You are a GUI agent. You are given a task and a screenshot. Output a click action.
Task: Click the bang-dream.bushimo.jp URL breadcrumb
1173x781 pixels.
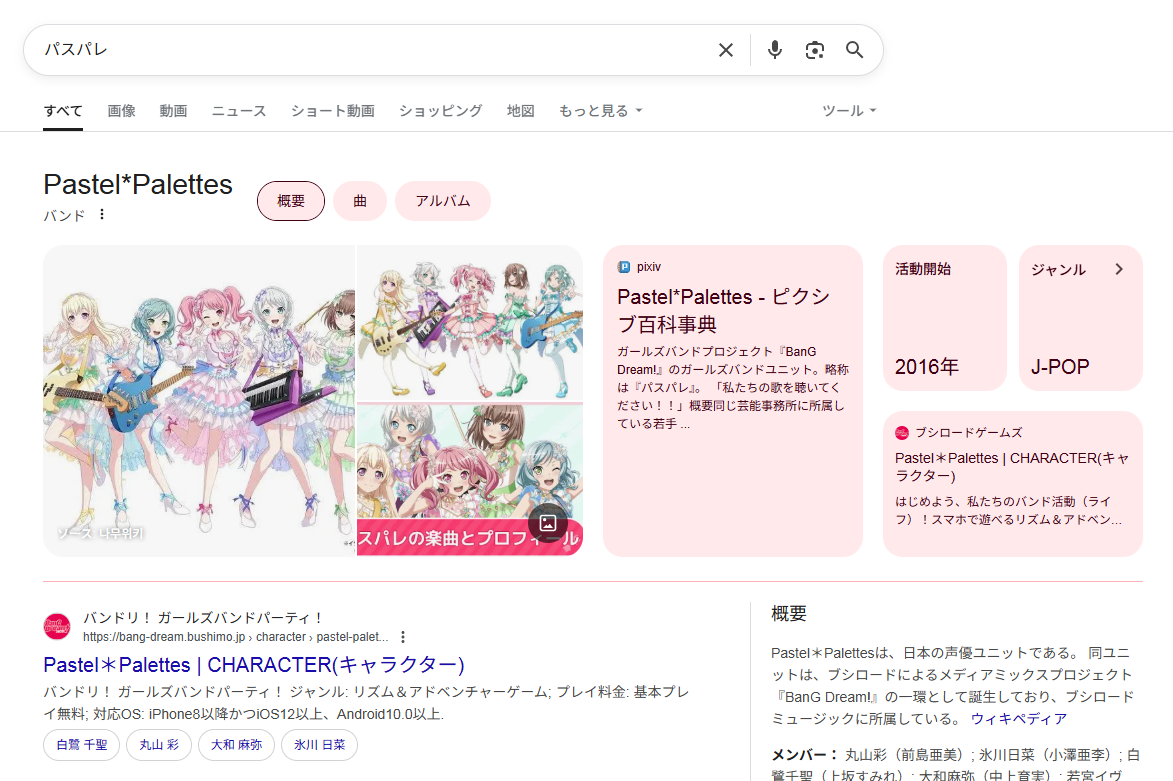point(236,637)
